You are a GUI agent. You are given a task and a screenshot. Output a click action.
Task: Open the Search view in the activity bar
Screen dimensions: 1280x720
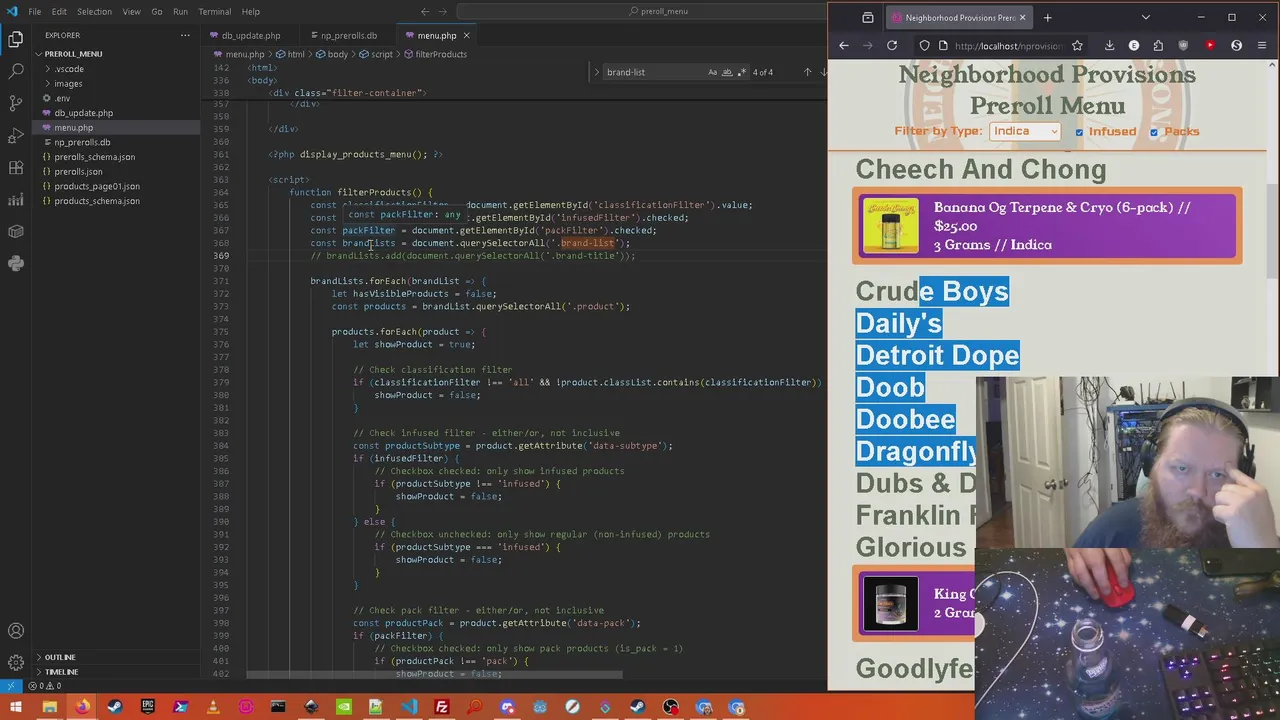pyautogui.click(x=16, y=71)
